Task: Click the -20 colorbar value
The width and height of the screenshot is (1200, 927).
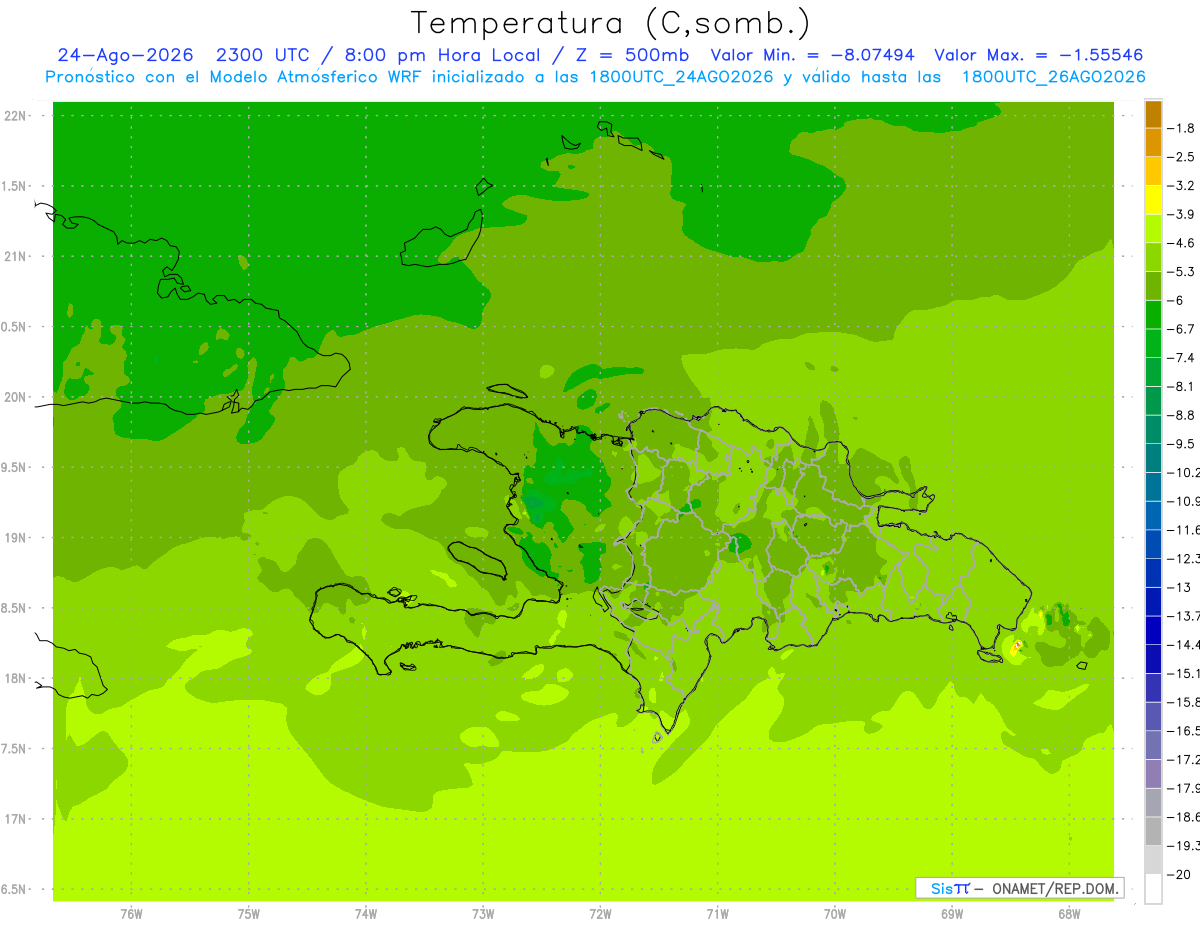Action: [x=1178, y=875]
